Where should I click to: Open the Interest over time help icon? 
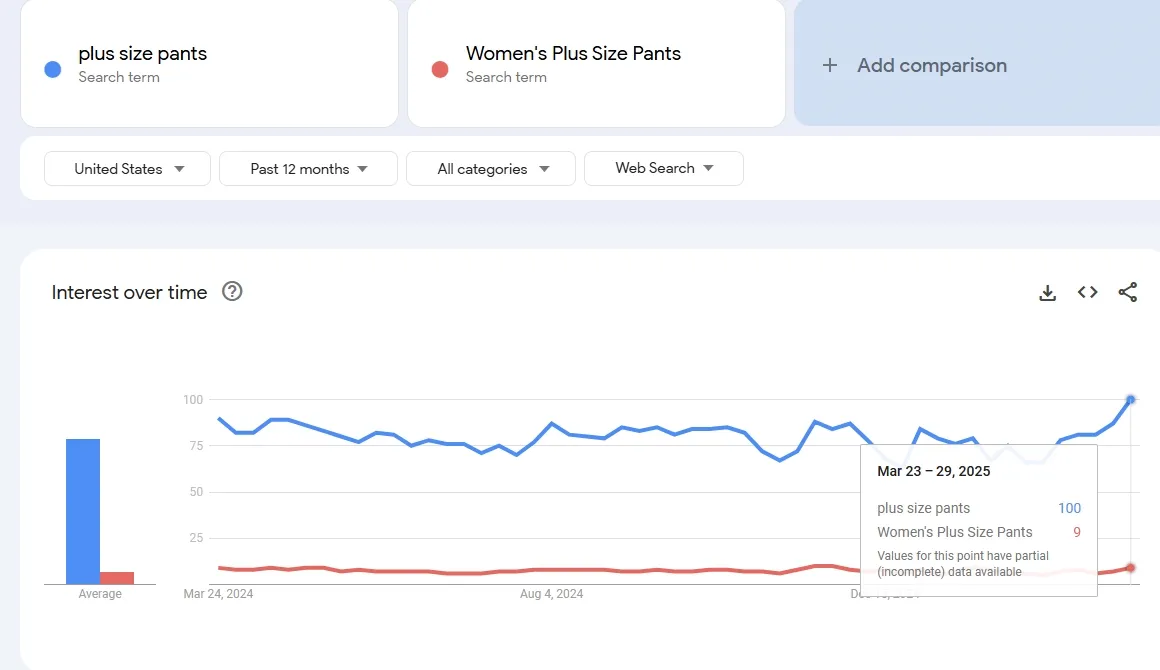tap(232, 292)
